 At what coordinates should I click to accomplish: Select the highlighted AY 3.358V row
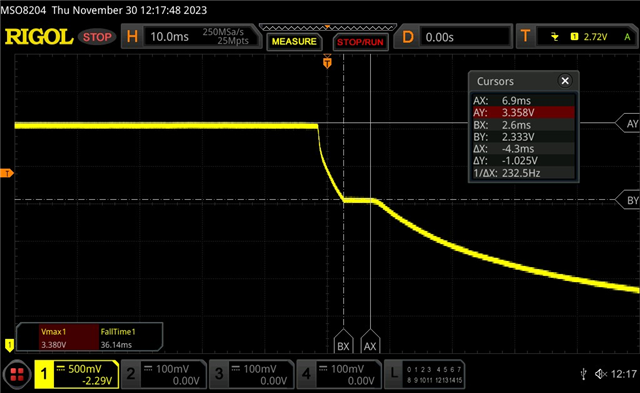[523, 112]
